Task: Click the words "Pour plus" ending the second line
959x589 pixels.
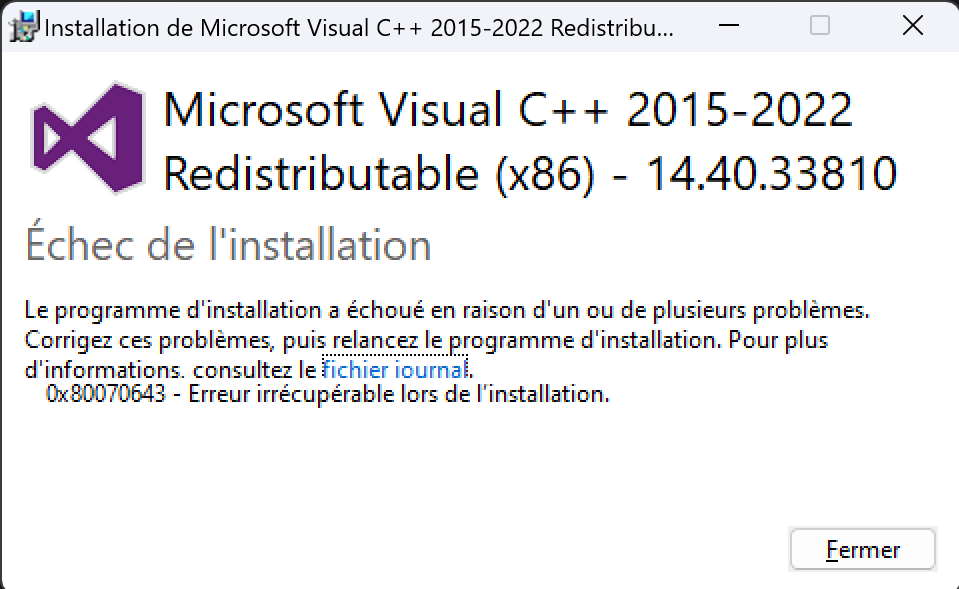Action: [778, 339]
